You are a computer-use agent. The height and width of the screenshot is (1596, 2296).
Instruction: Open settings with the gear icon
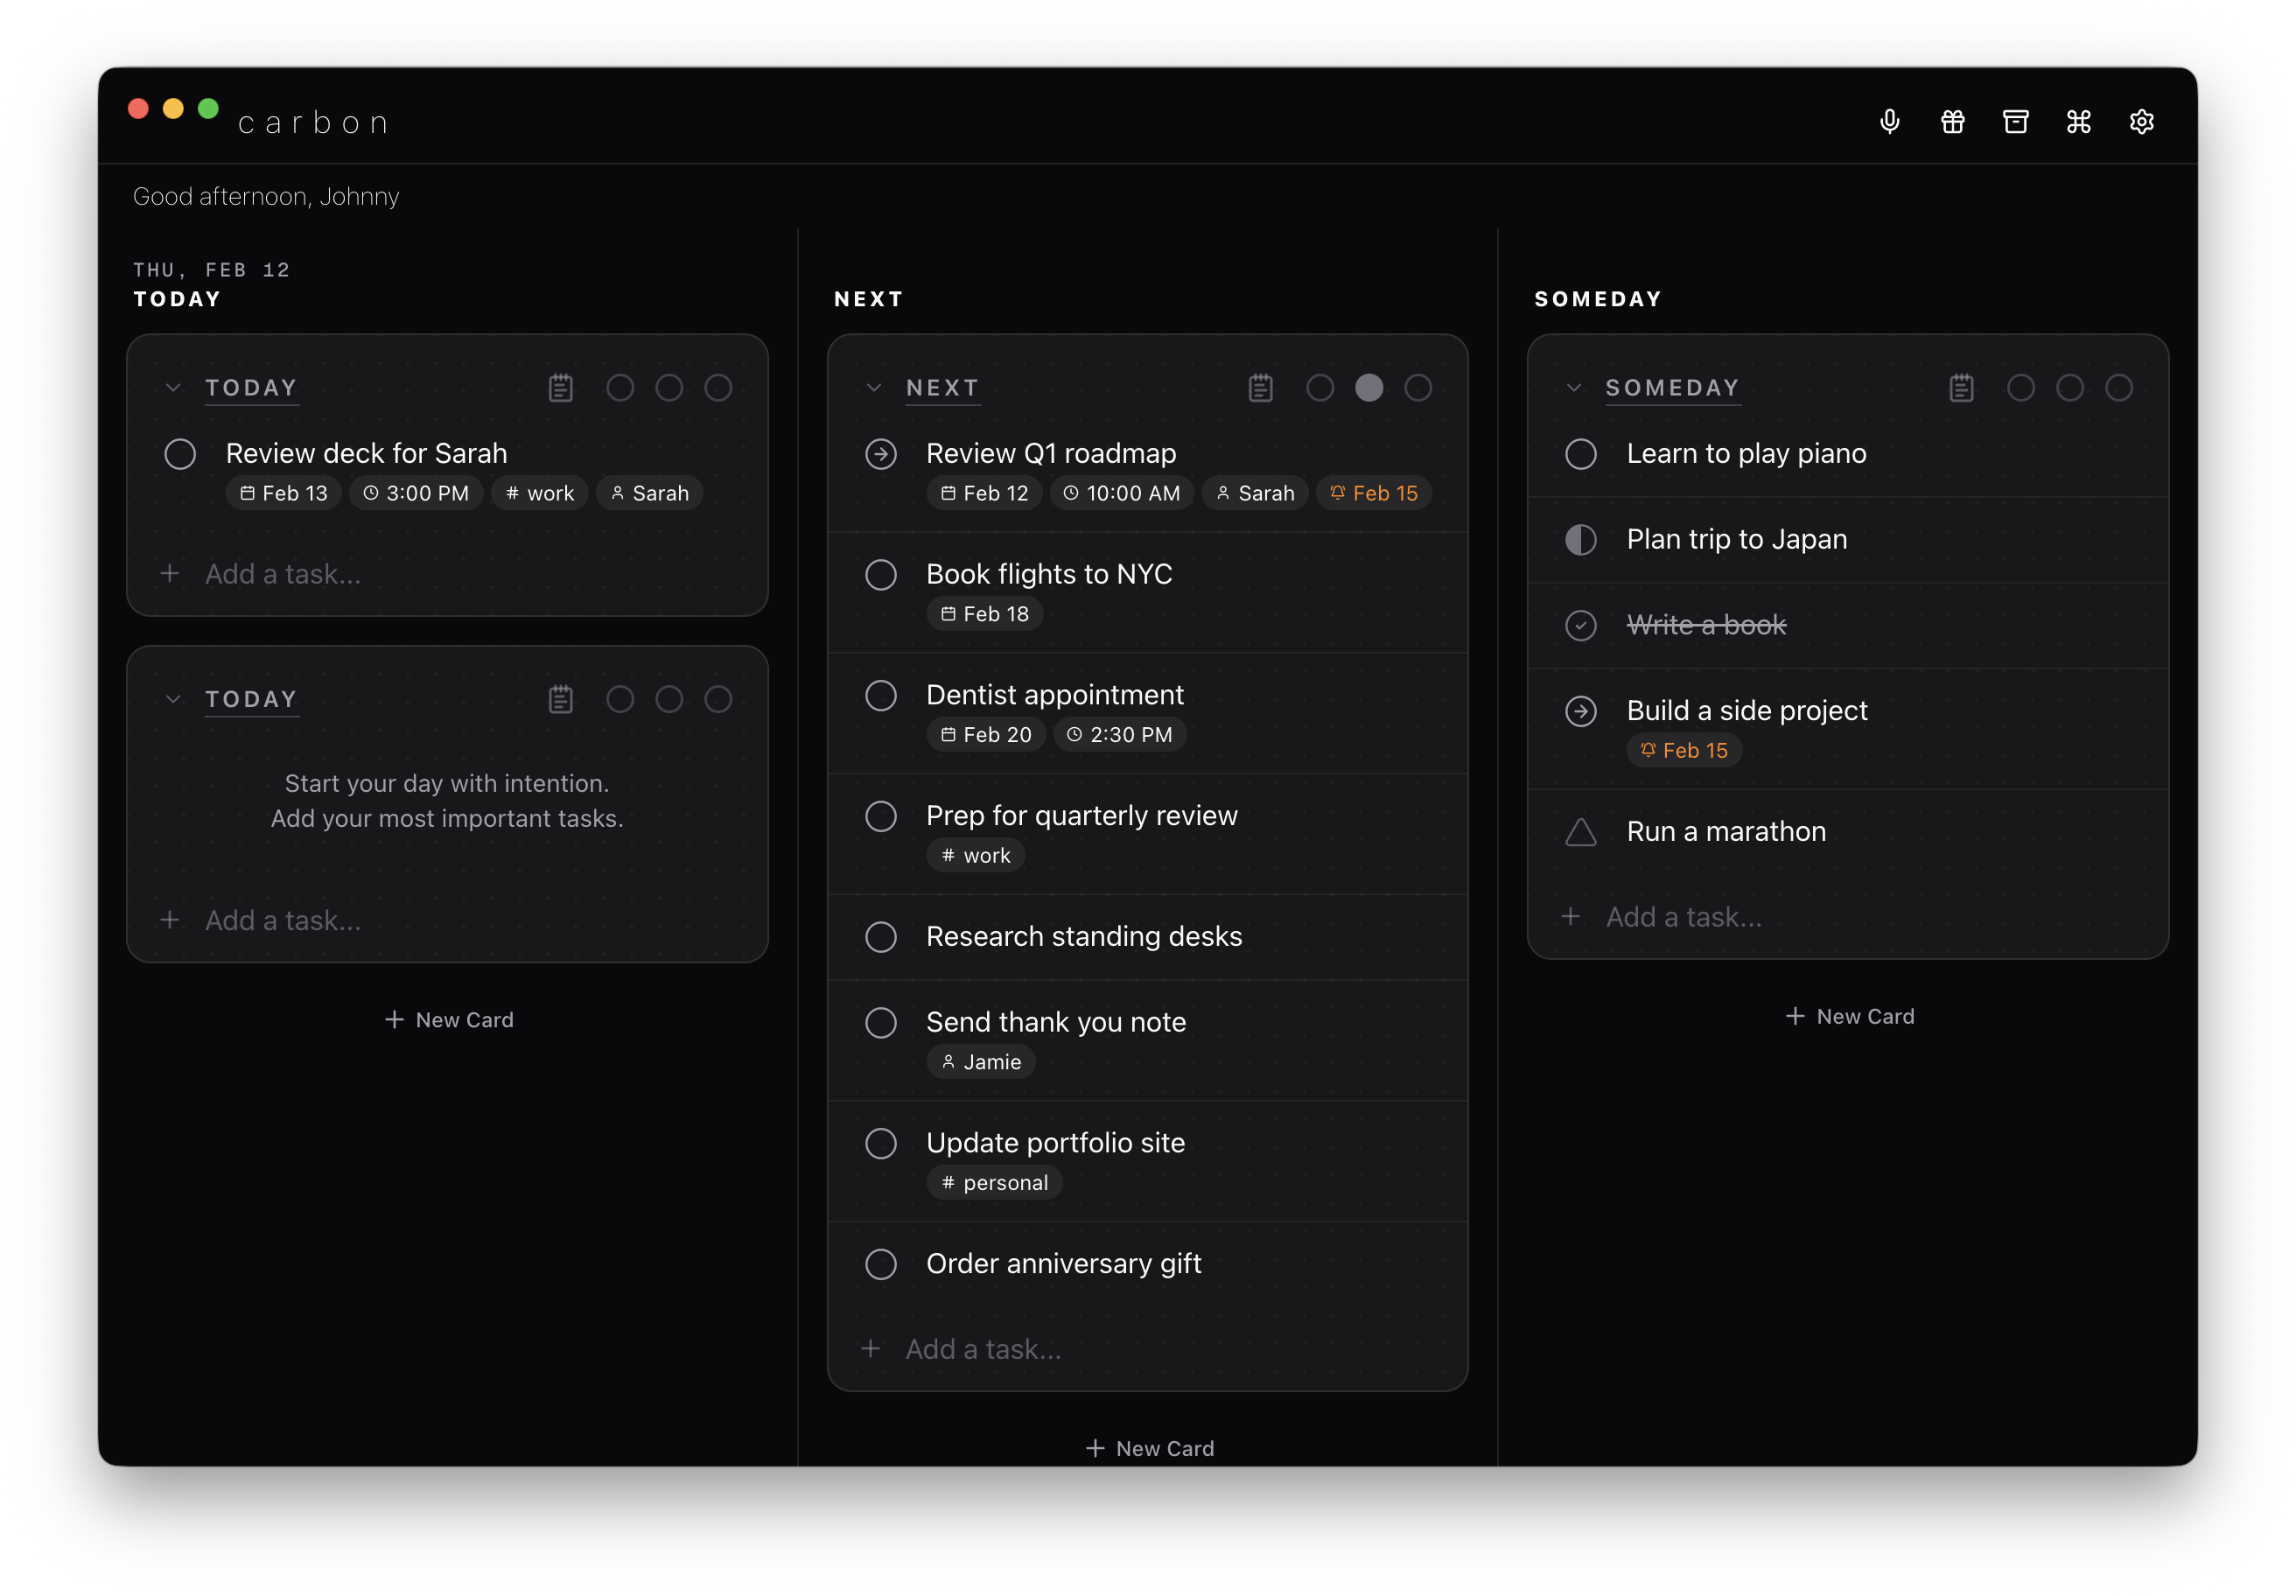pos(2142,121)
